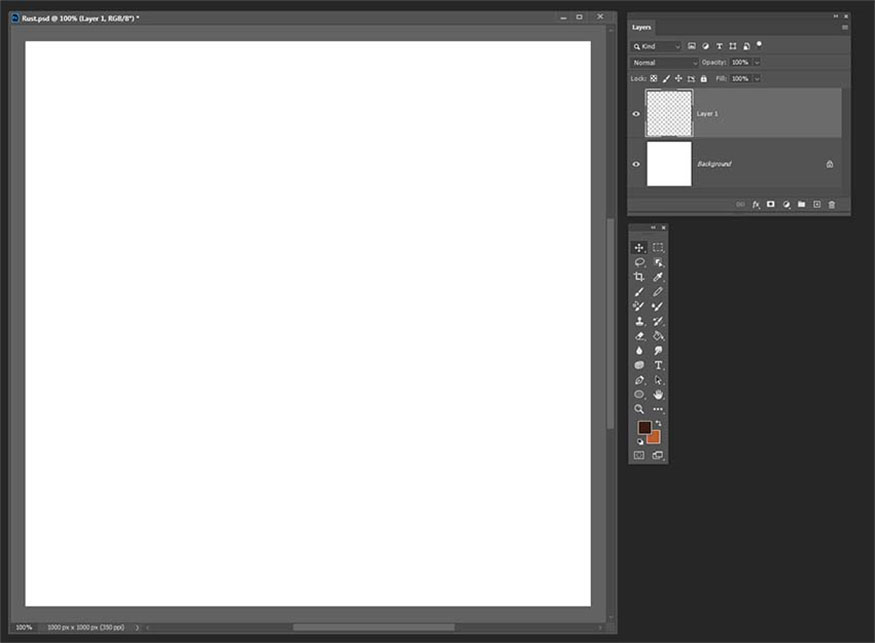Select the Zoom tool
This screenshot has height=643, width=875.
639,409
